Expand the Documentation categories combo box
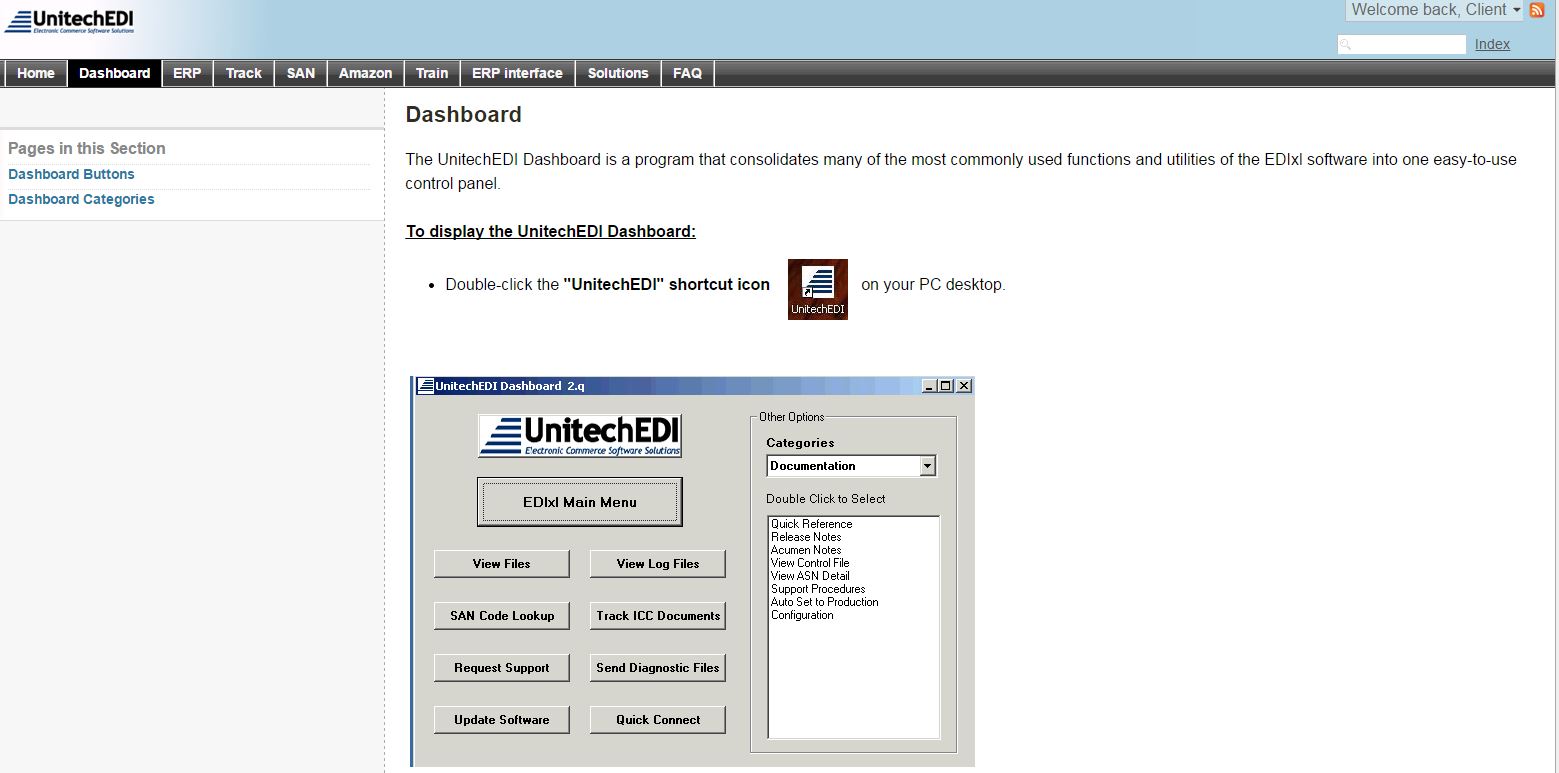The width and height of the screenshot is (1559, 773). click(x=927, y=466)
